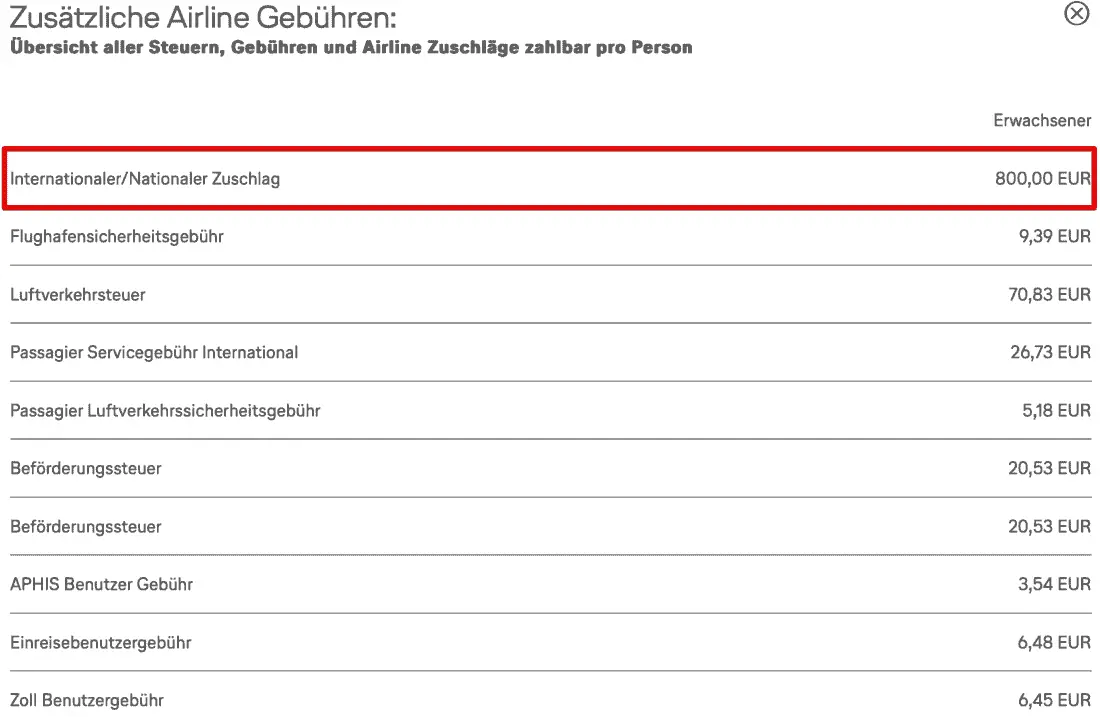Click the Zoll Benutzergebühr label
This screenshot has height=717, width=1100.
tap(87, 700)
